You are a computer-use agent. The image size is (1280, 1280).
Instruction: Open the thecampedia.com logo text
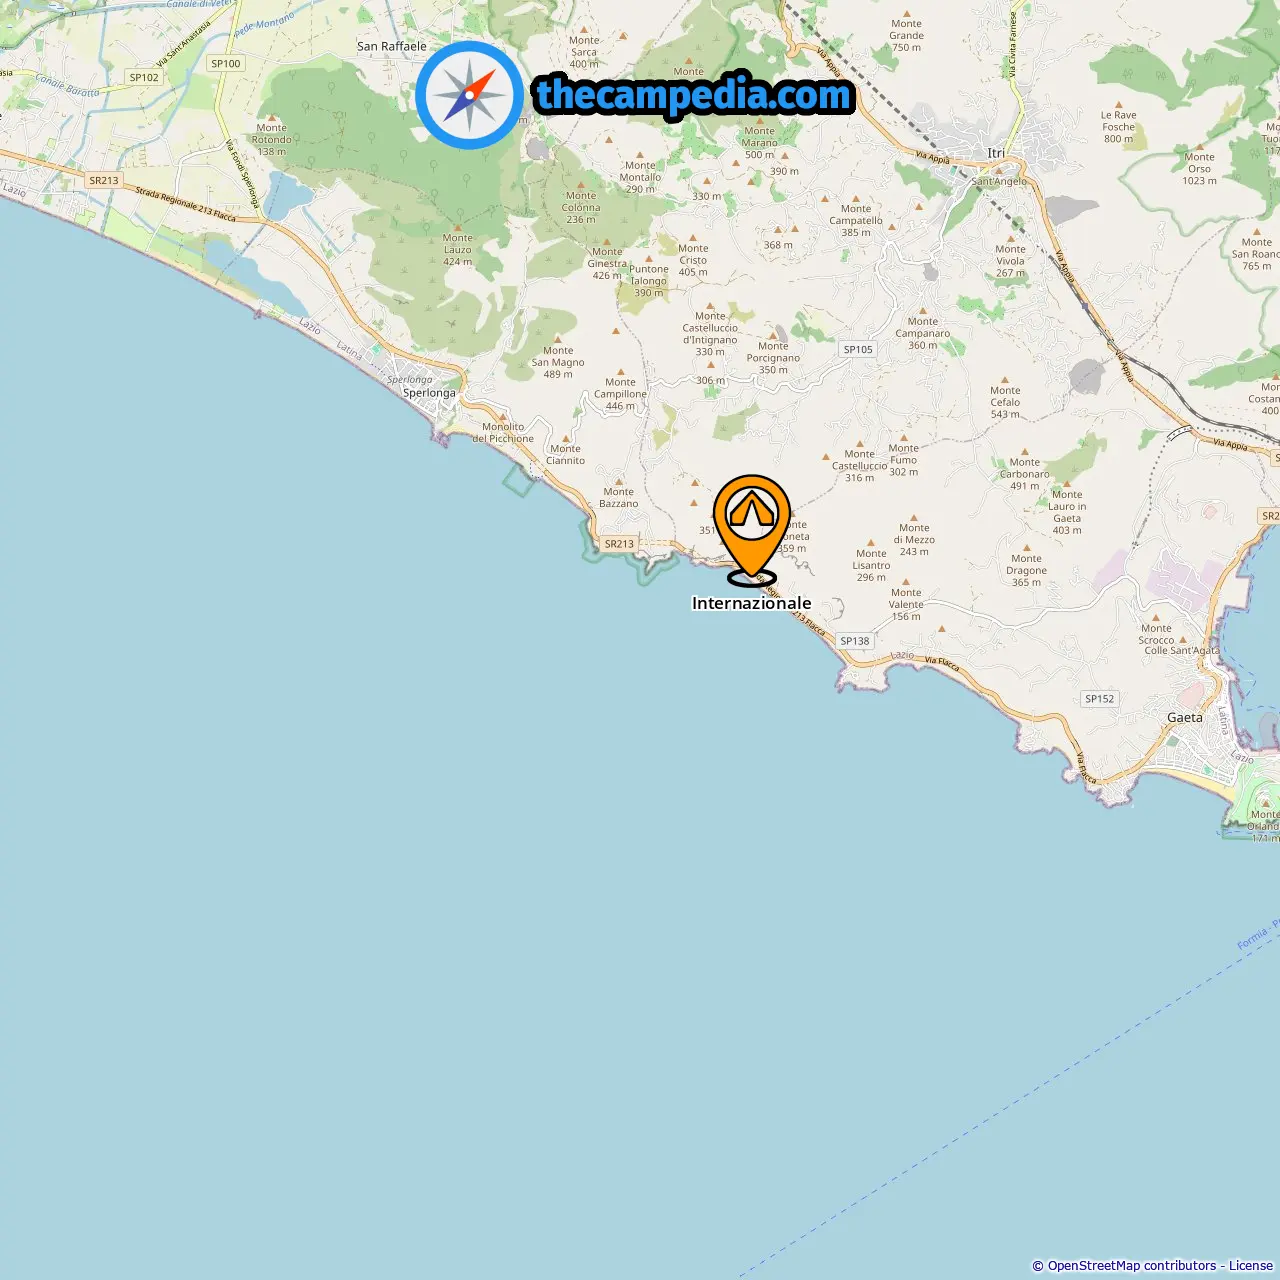[x=694, y=94]
